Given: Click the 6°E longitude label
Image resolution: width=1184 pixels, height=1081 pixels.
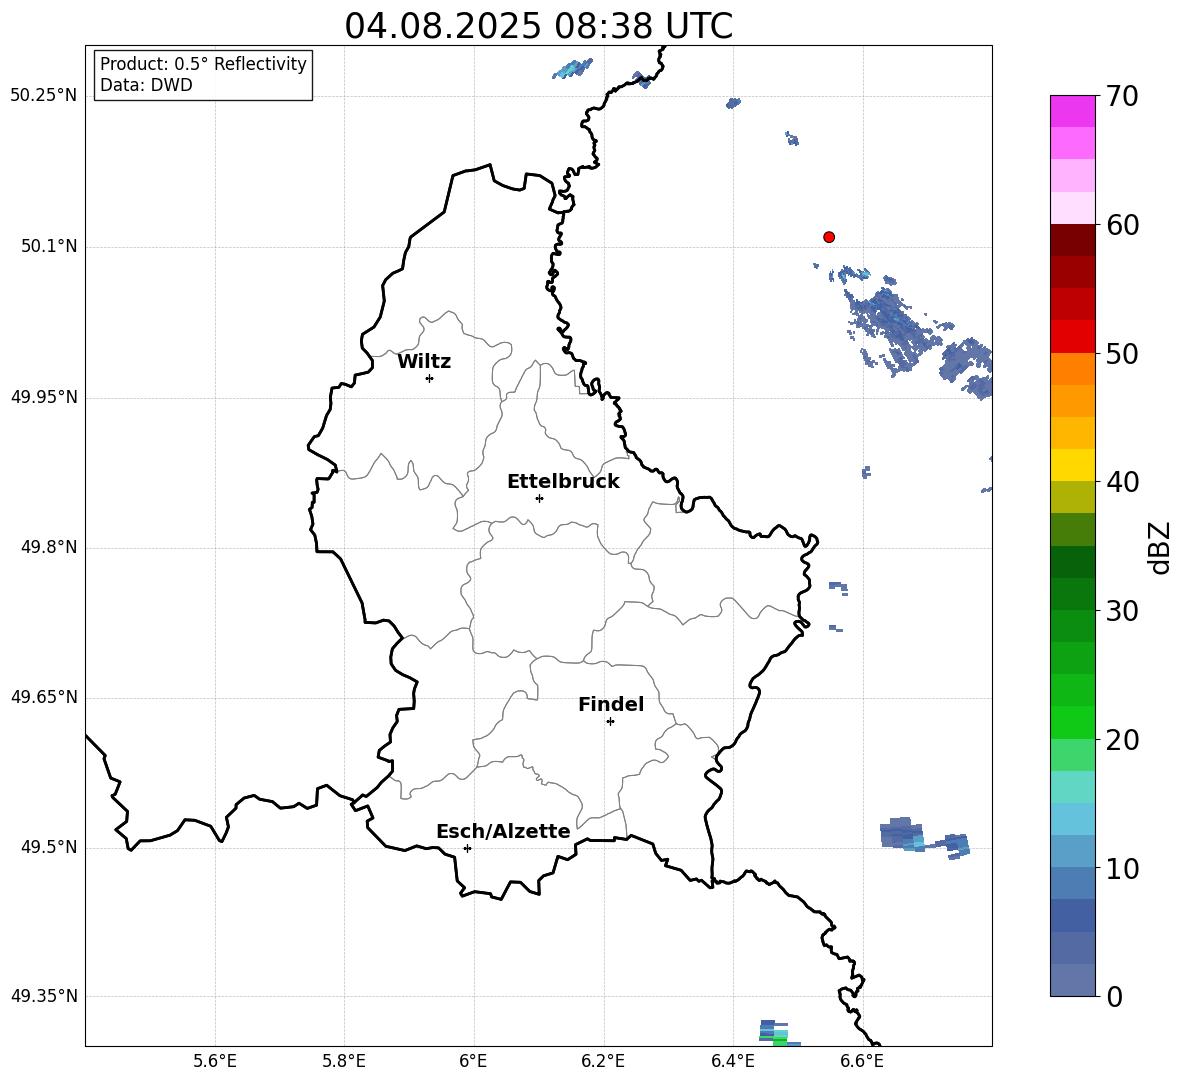Looking at the screenshot, I should tap(473, 1061).
